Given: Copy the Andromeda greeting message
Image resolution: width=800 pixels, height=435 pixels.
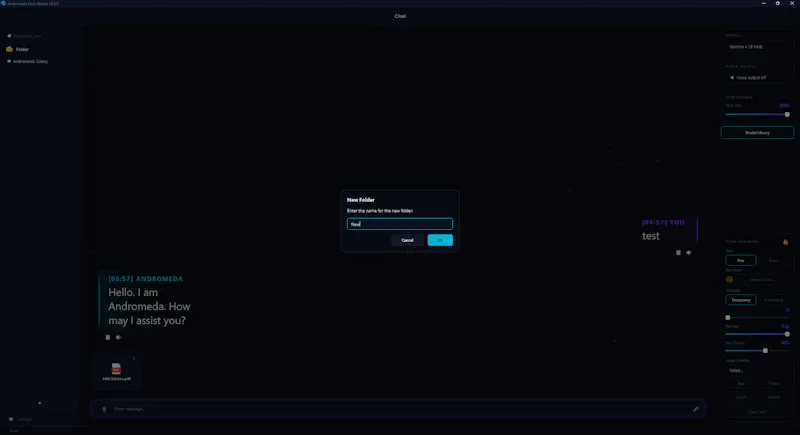Looking at the screenshot, I should pyautogui.click(x=108, y=337).
